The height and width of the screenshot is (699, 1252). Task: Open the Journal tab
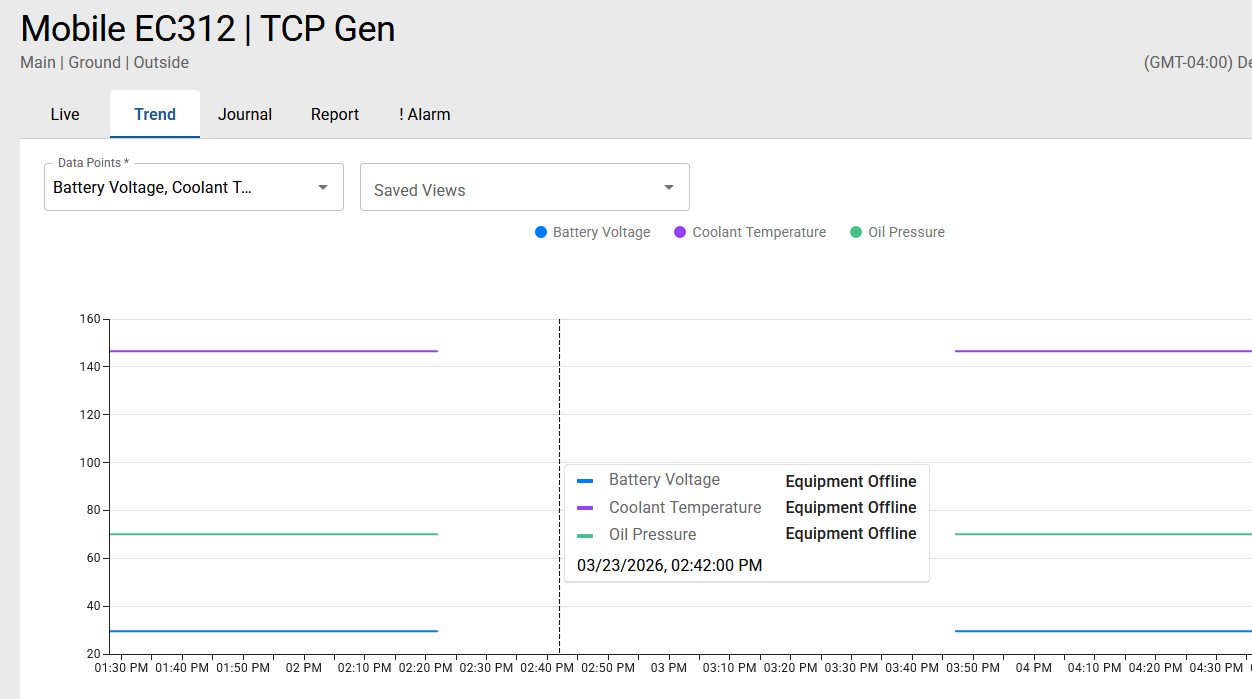pyautogui.click(x=245, y=115)
